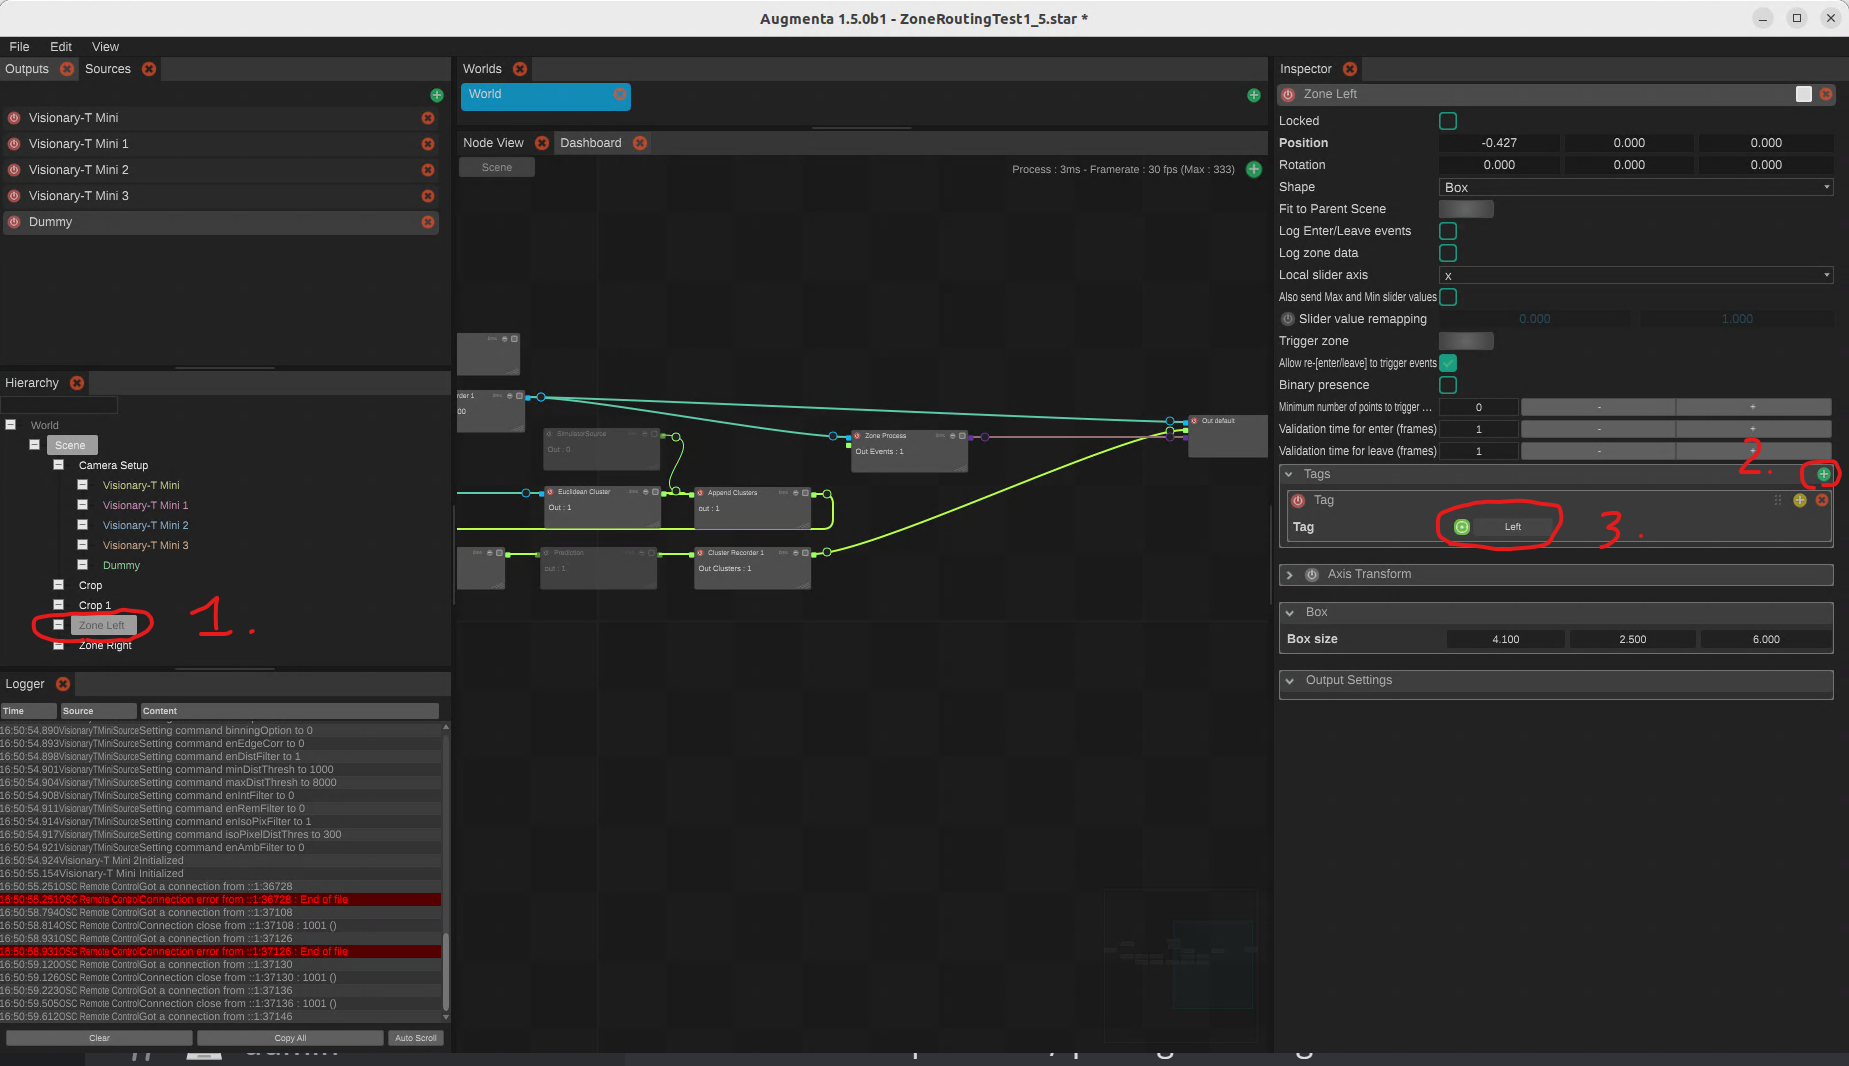This screenshot has width=1849, height=1066.
Task: Toggle the Output Settings section
Action: (x=1289, y=680)
